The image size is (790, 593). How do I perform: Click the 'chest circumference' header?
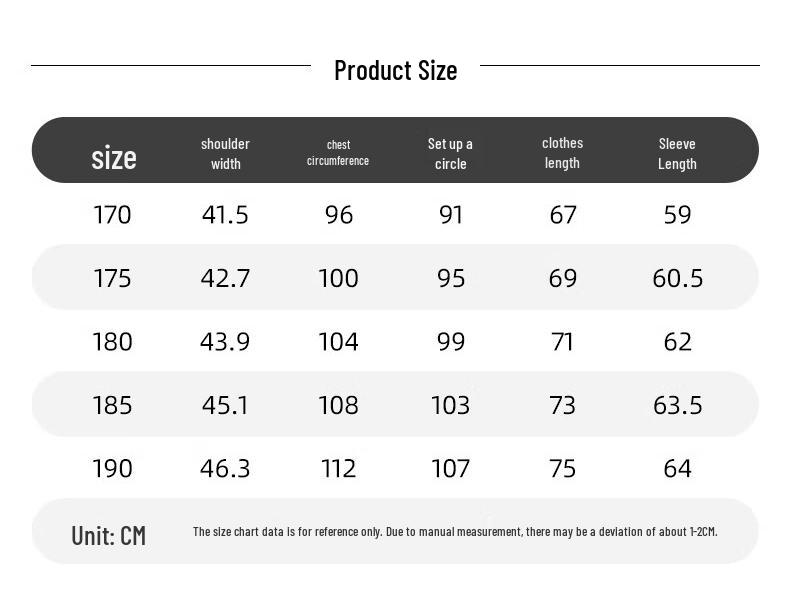338,153
